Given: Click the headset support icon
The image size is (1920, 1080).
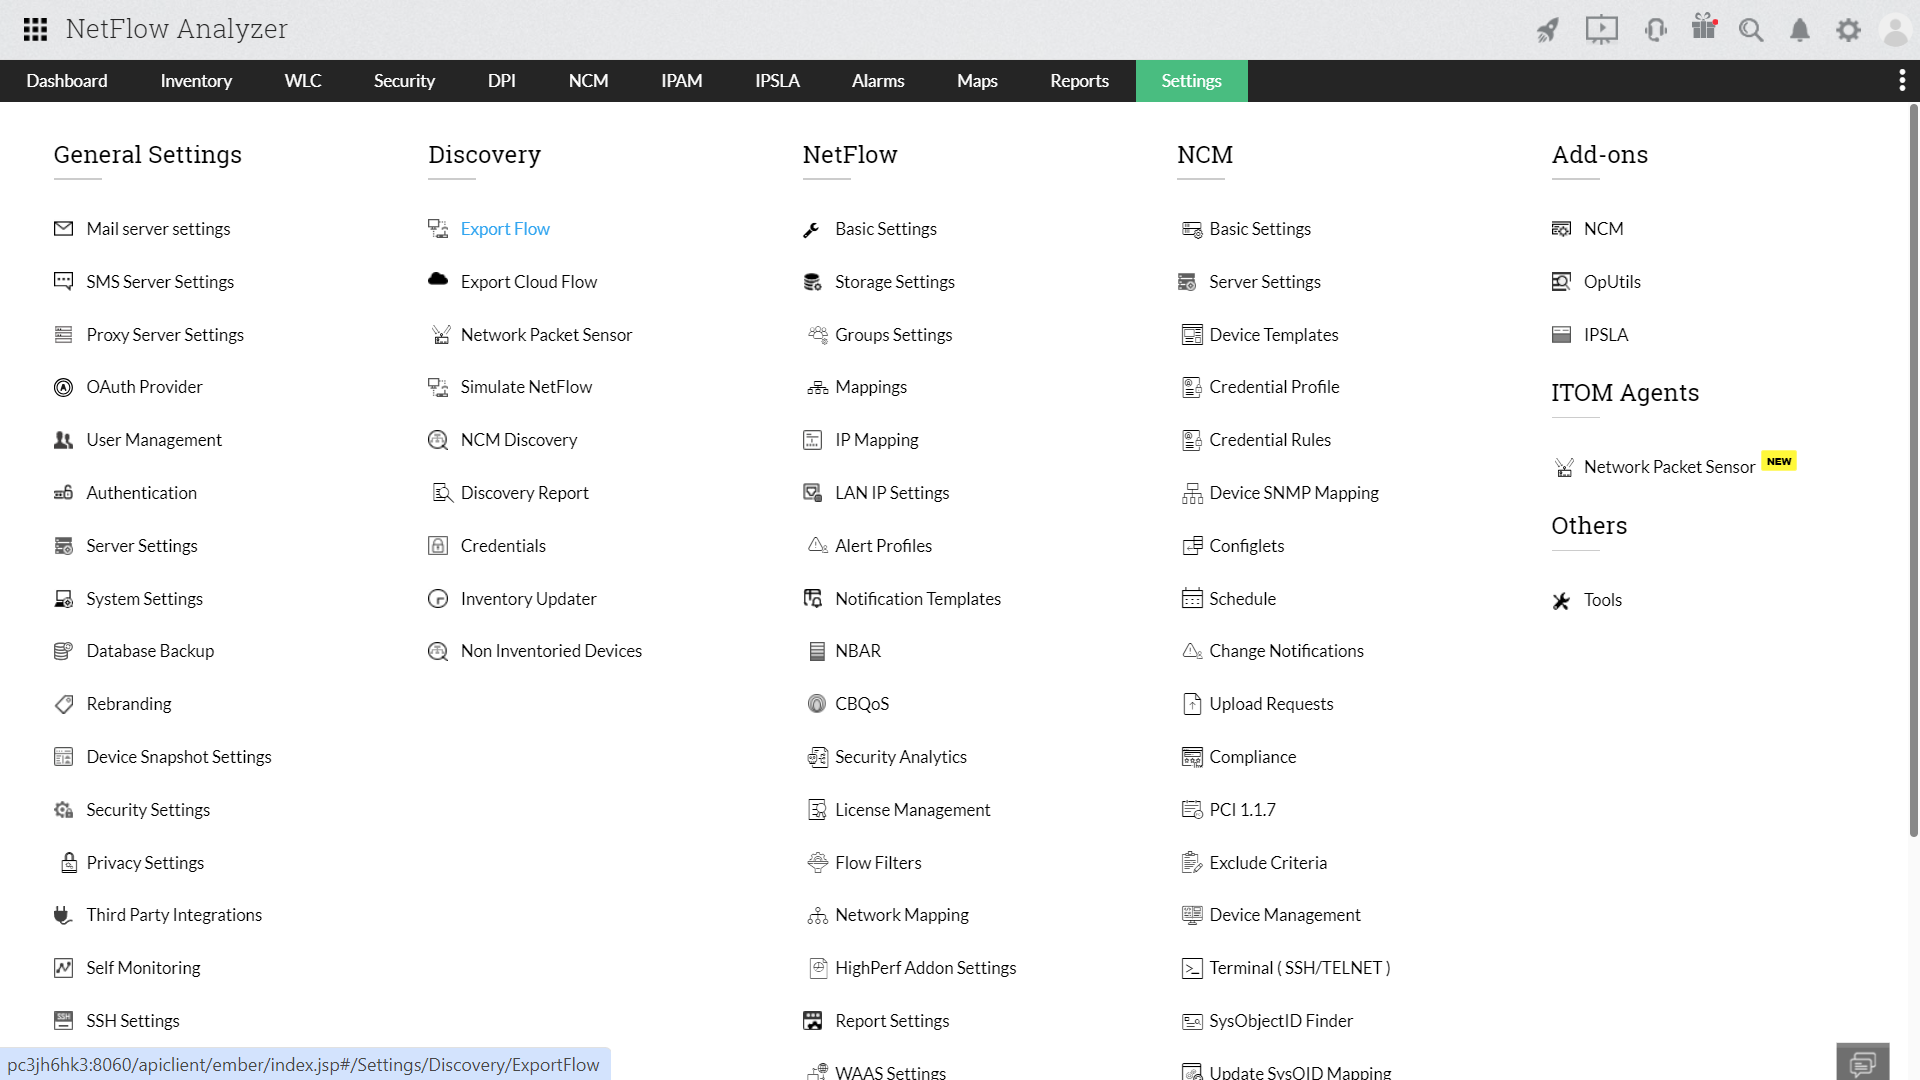Looking at the screenshot, I should pyautogui.click(x=1655, y=30).
